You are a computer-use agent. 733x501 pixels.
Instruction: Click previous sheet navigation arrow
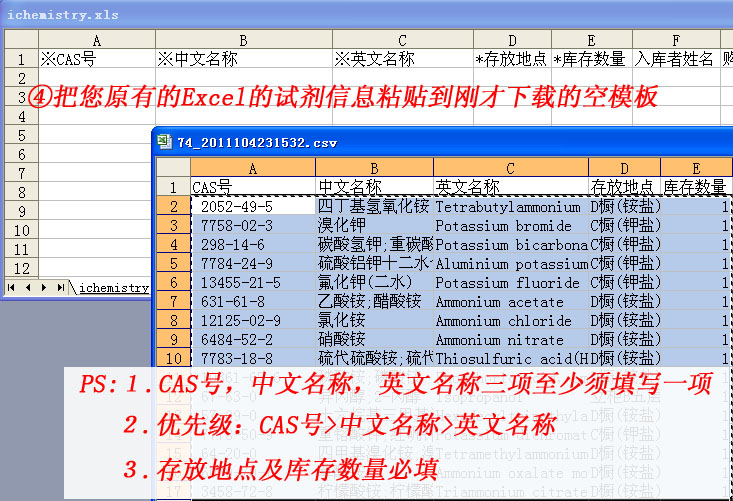point(27,288)
